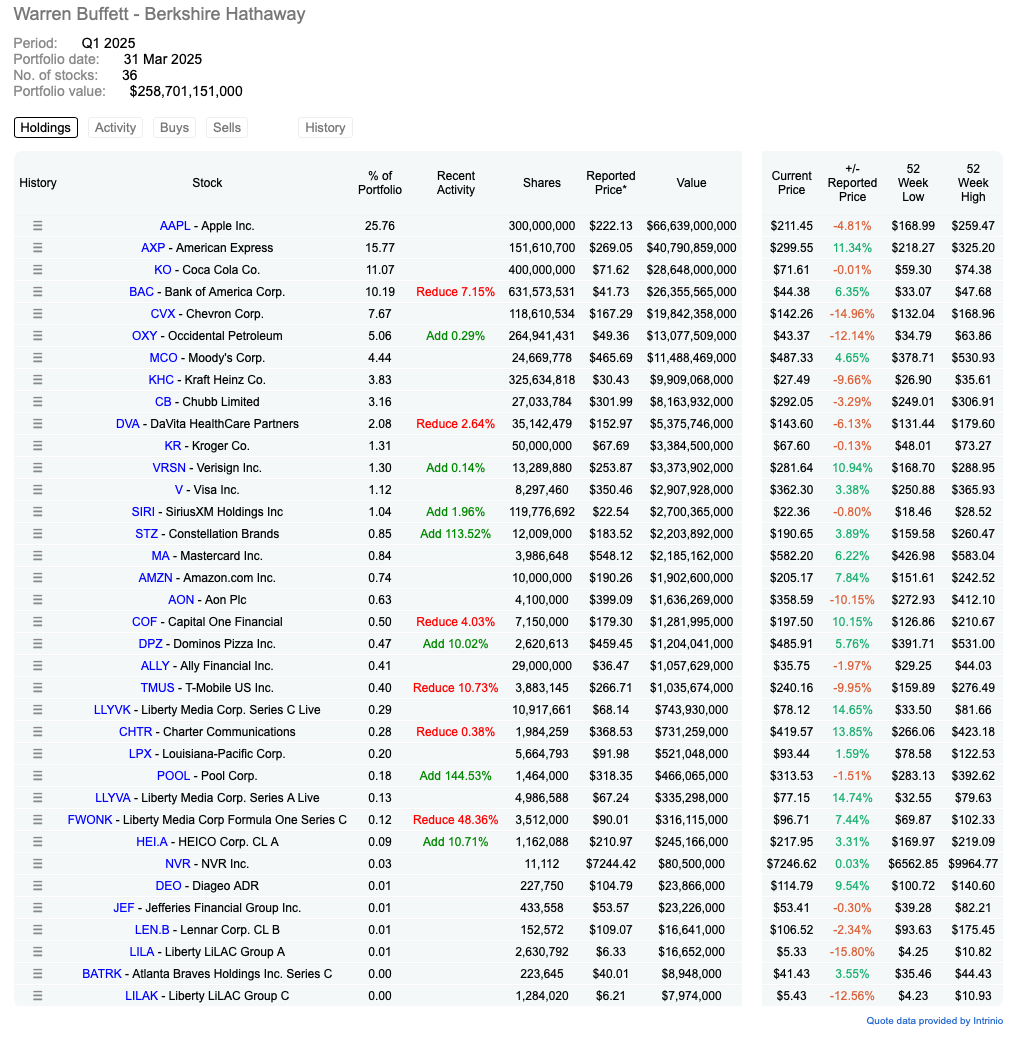Click the '52 Week Low' column header
Viewport: 1014px width, 1041px height.
pos(913,183)
